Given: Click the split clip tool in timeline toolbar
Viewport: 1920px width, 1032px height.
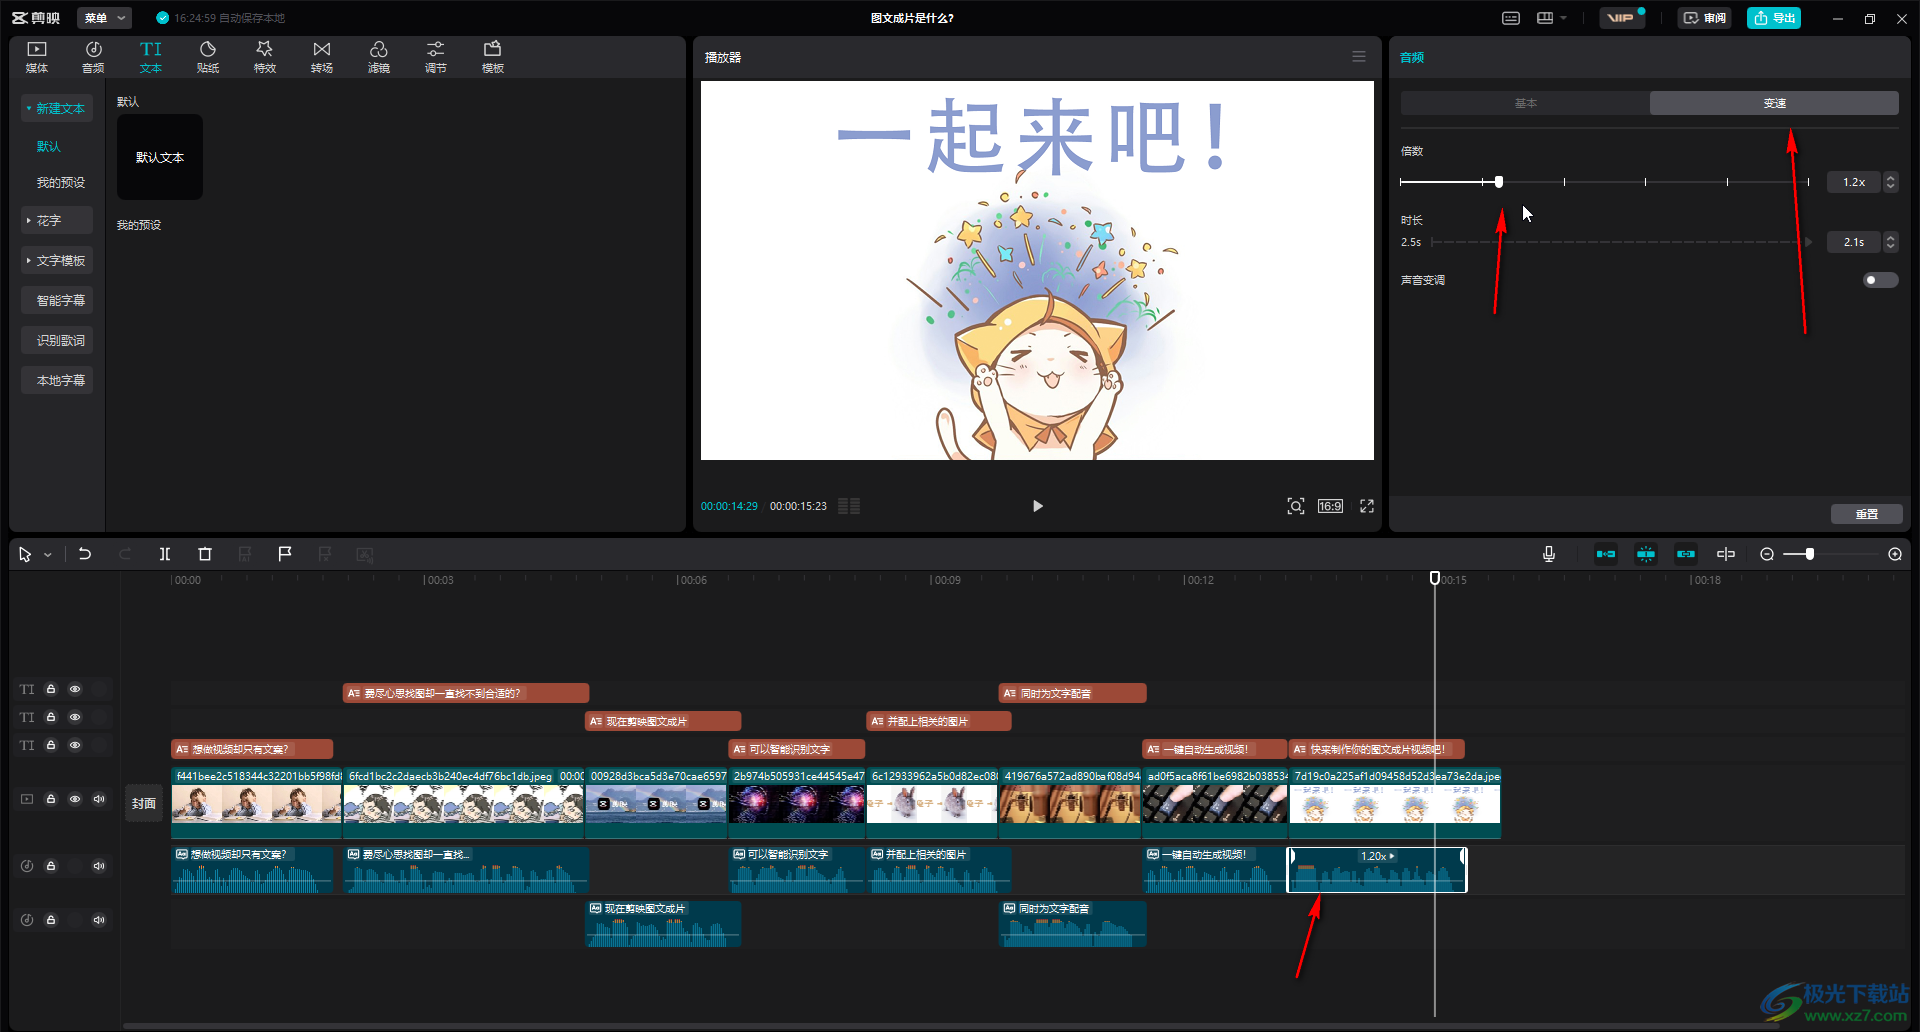Looking at the screenshot, I should (165, 554).
